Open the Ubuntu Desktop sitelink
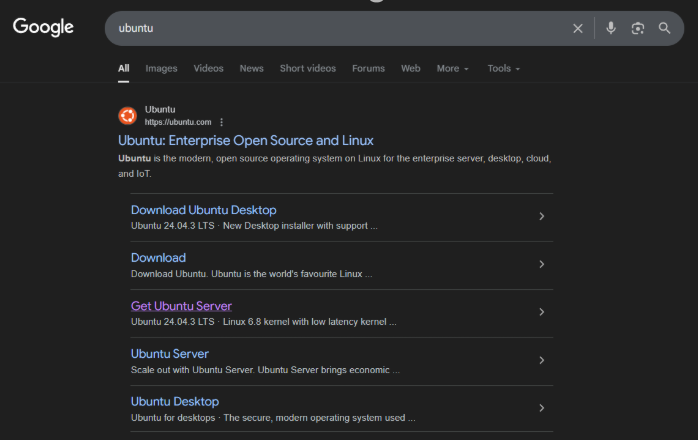Viewport: 698px width, 440px height. tap(175, 402)
